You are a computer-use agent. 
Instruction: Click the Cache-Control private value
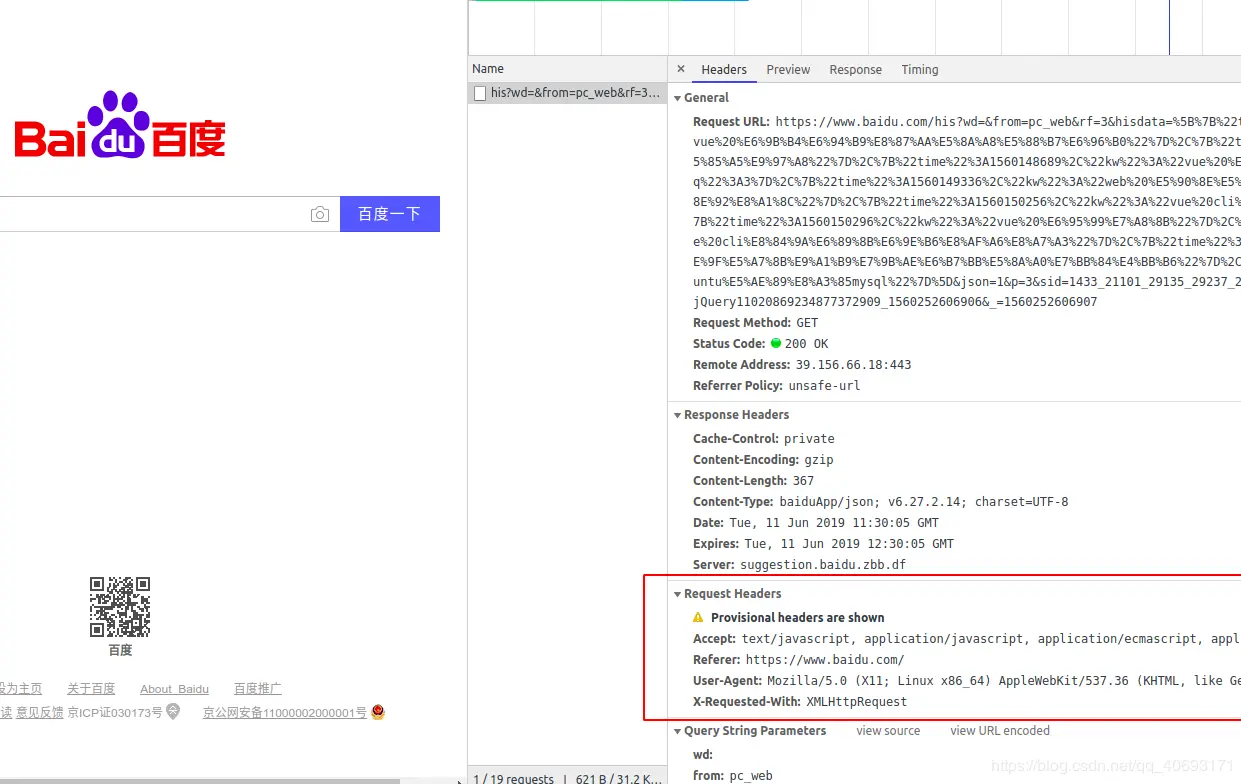click(810, 439)
